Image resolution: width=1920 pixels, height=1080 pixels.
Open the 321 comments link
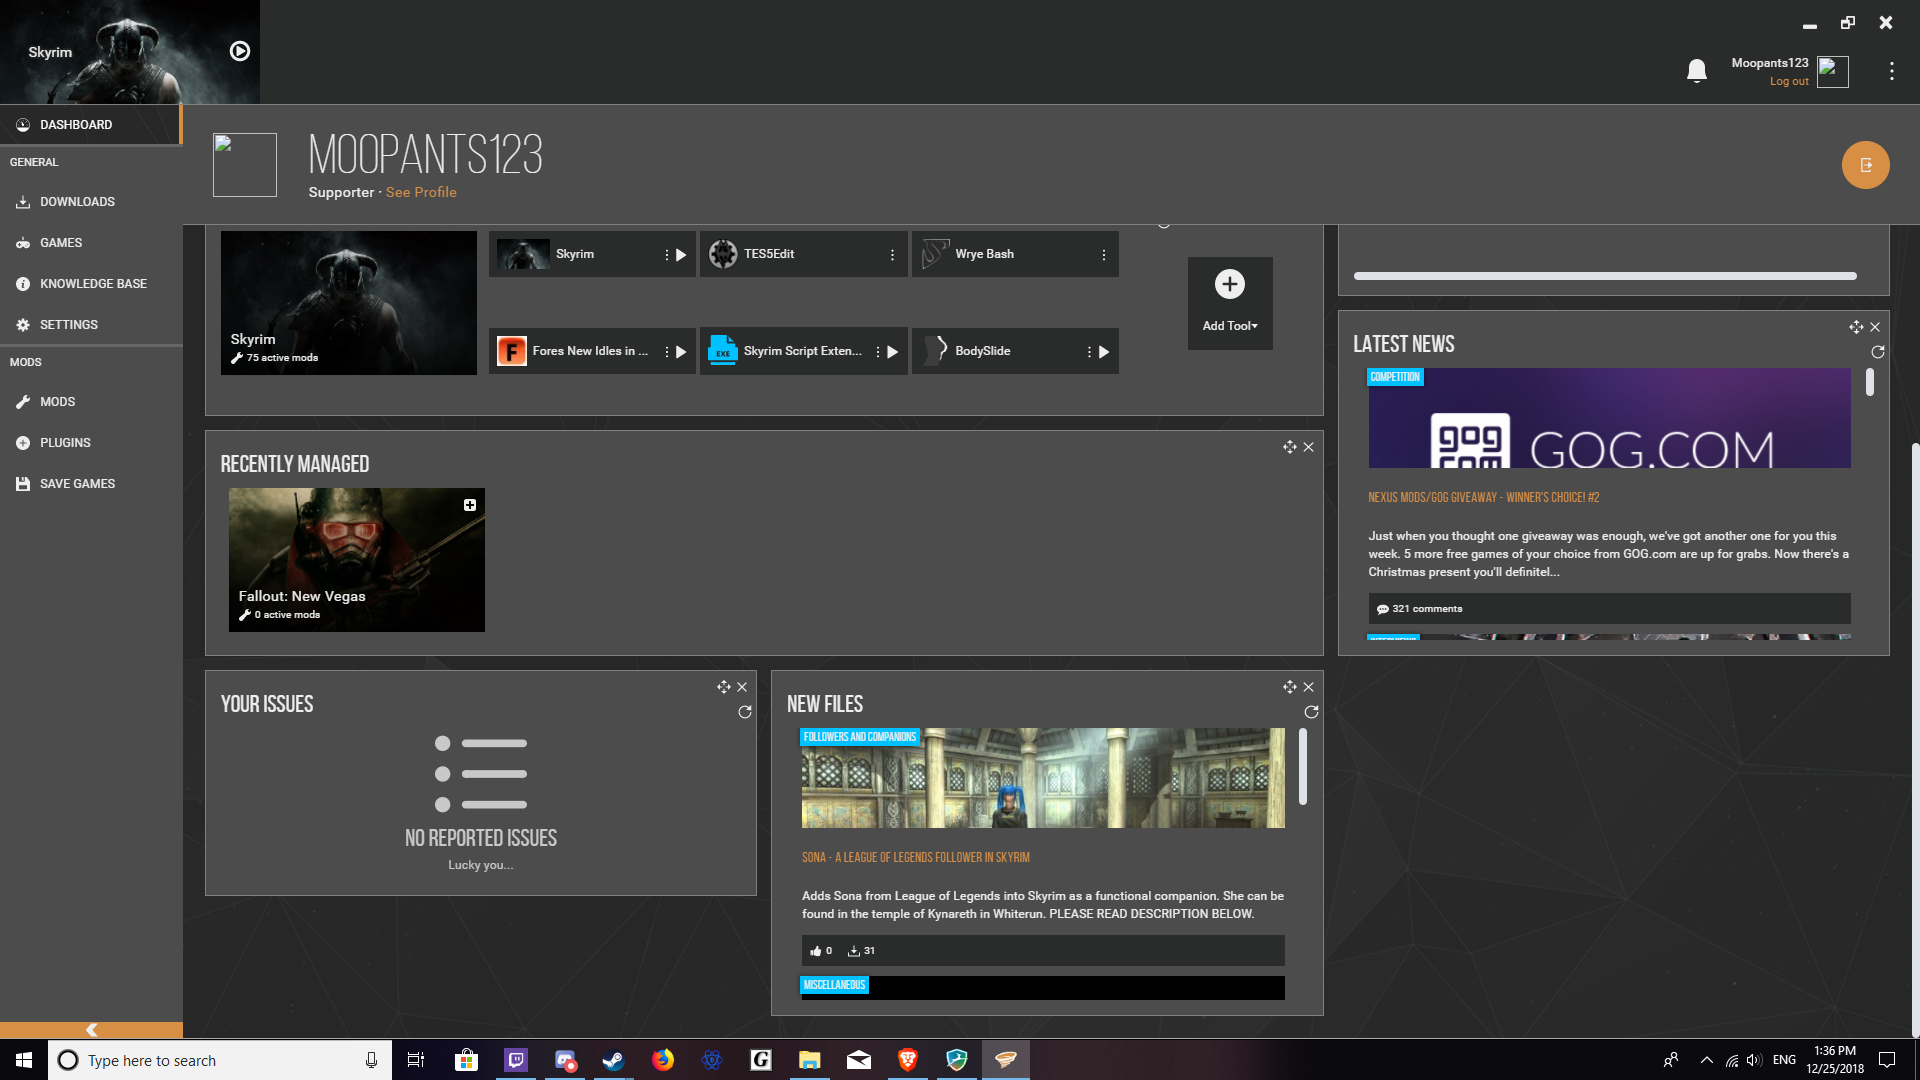[1420, 609]
